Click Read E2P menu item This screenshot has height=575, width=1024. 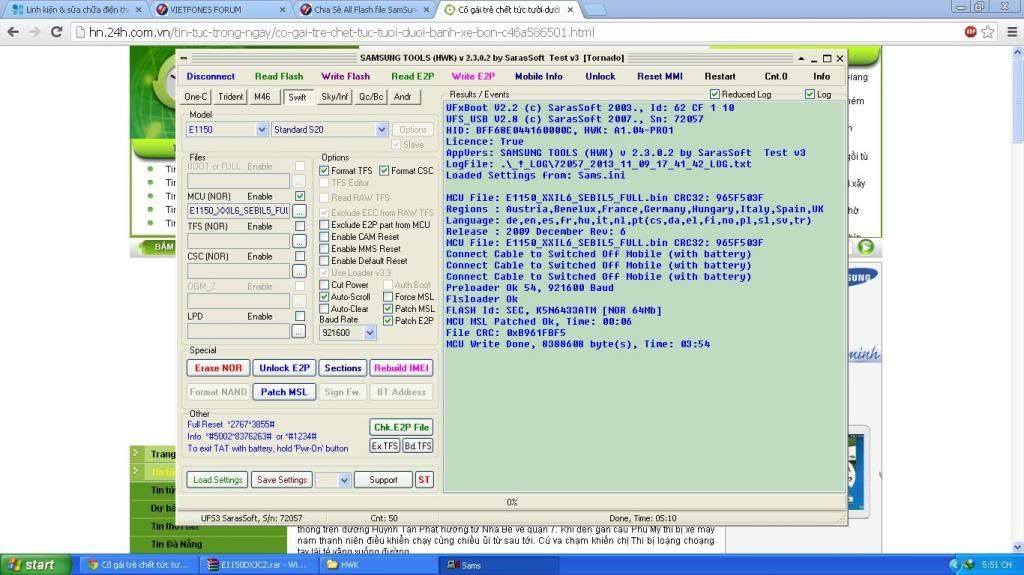click(413, 76)
